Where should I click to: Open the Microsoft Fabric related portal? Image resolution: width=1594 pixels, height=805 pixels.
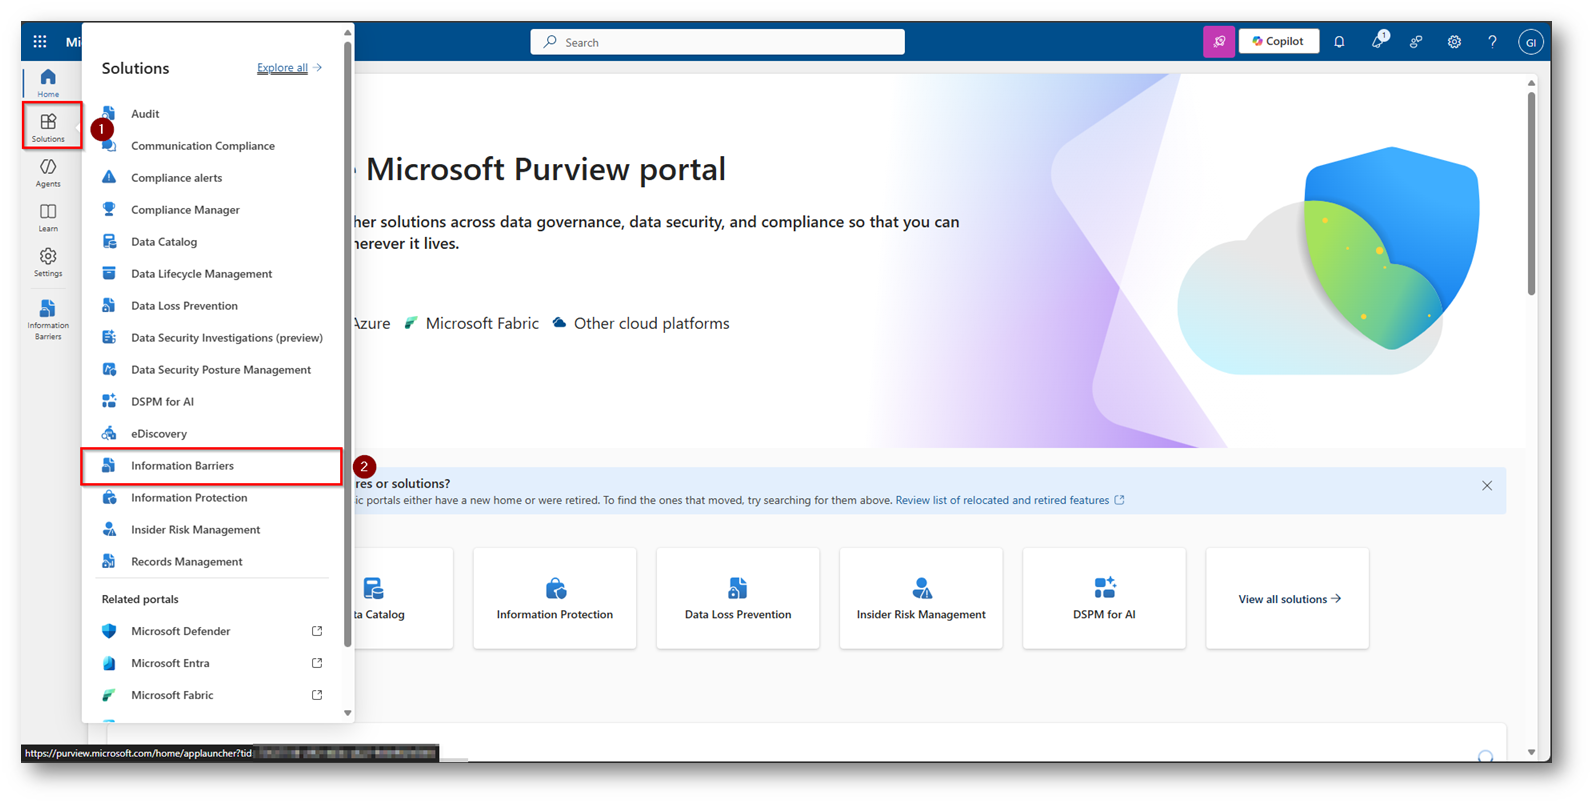[212, 695]
